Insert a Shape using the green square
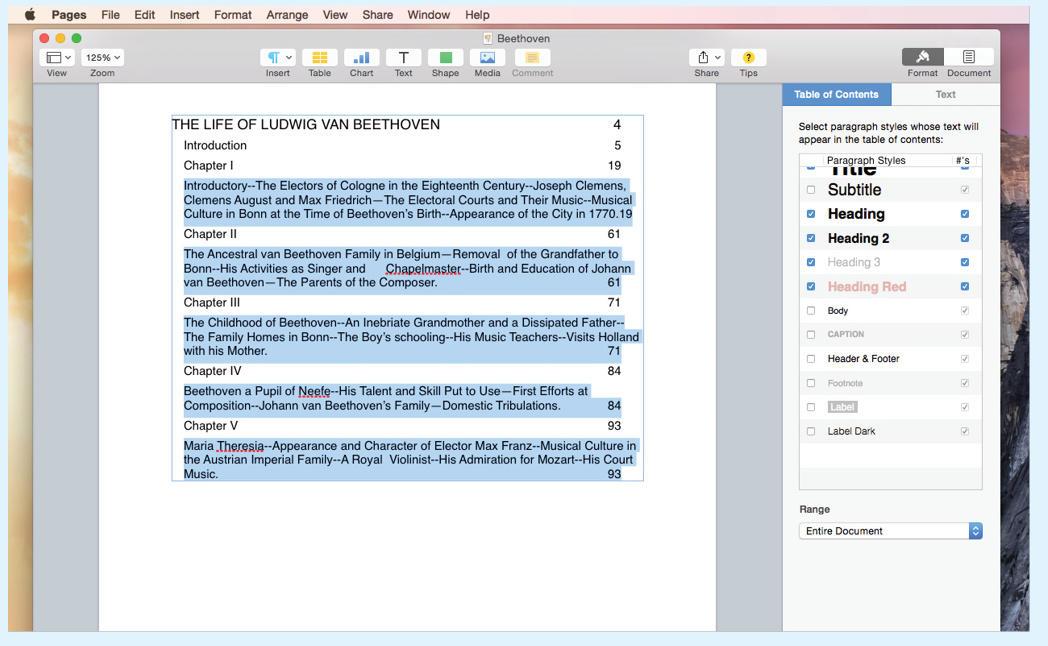This screenshot has width=1048, height=646. 445,57
